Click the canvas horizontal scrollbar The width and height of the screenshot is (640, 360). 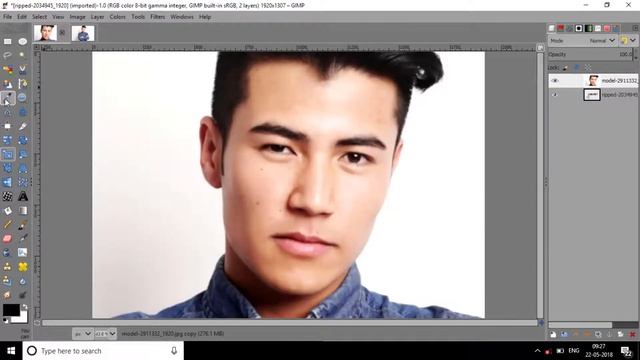pyautogui.click(x=290, y=323)
